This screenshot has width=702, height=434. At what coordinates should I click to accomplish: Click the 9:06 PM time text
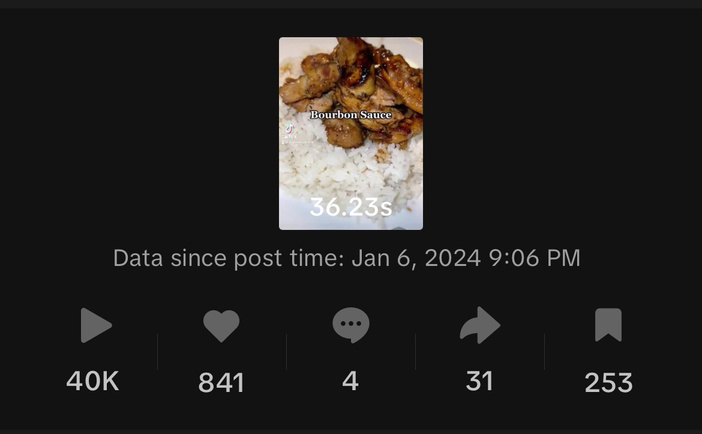(535, 258)
